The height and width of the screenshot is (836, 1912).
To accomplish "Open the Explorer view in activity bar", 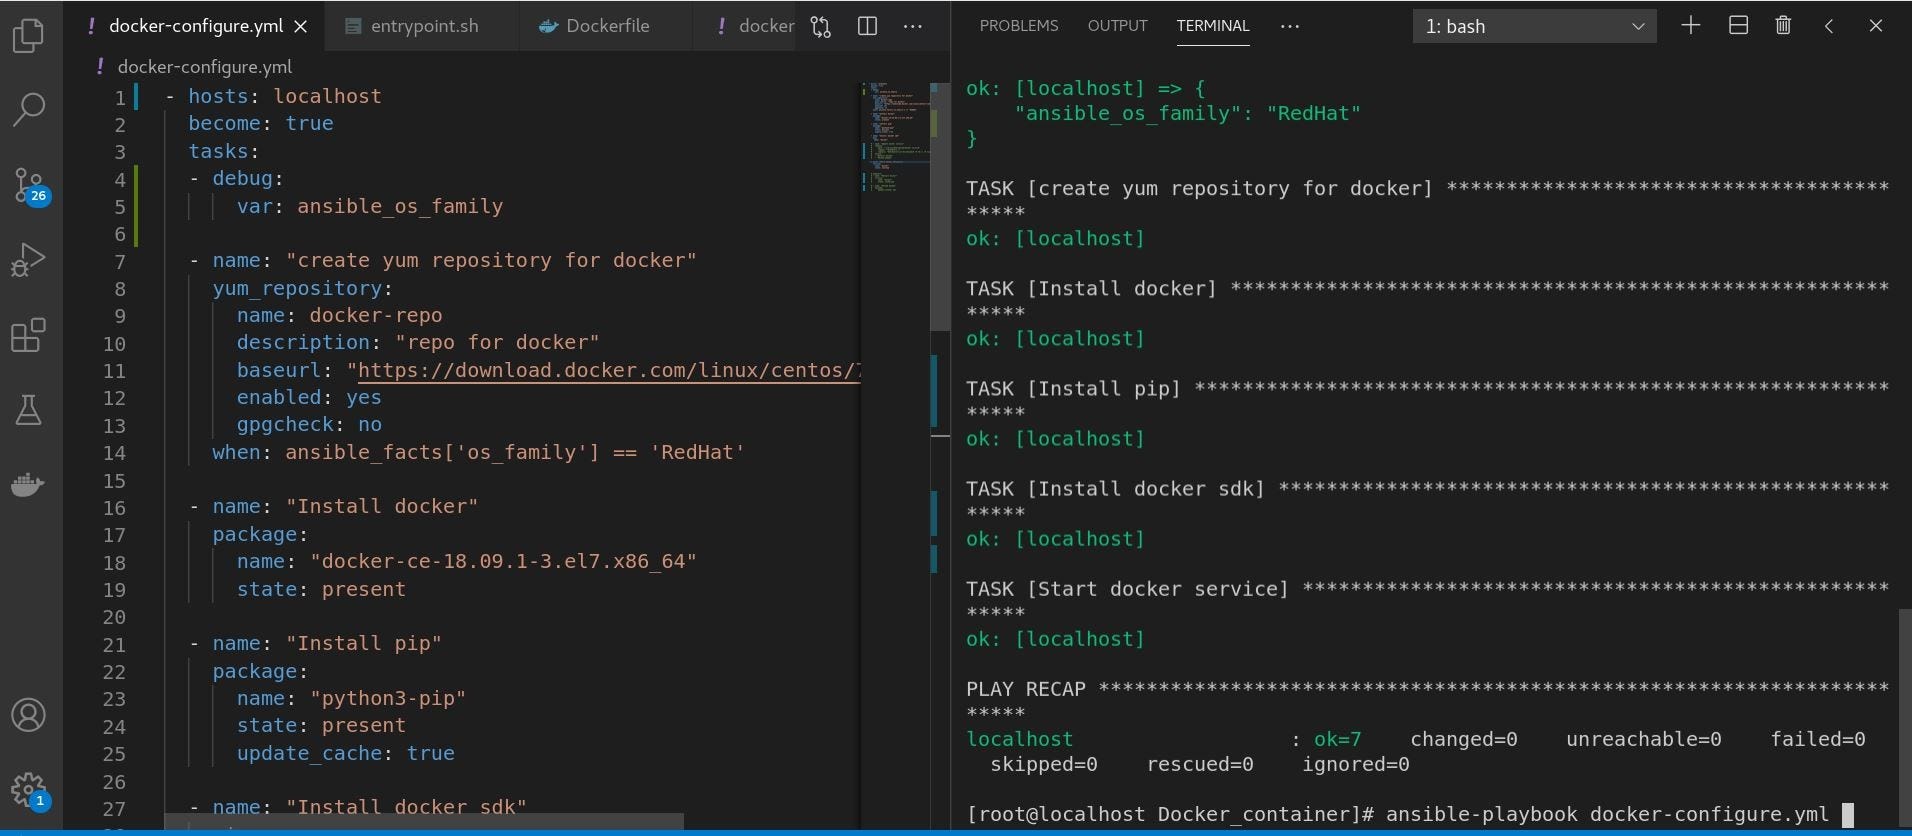I will point(28,36).
